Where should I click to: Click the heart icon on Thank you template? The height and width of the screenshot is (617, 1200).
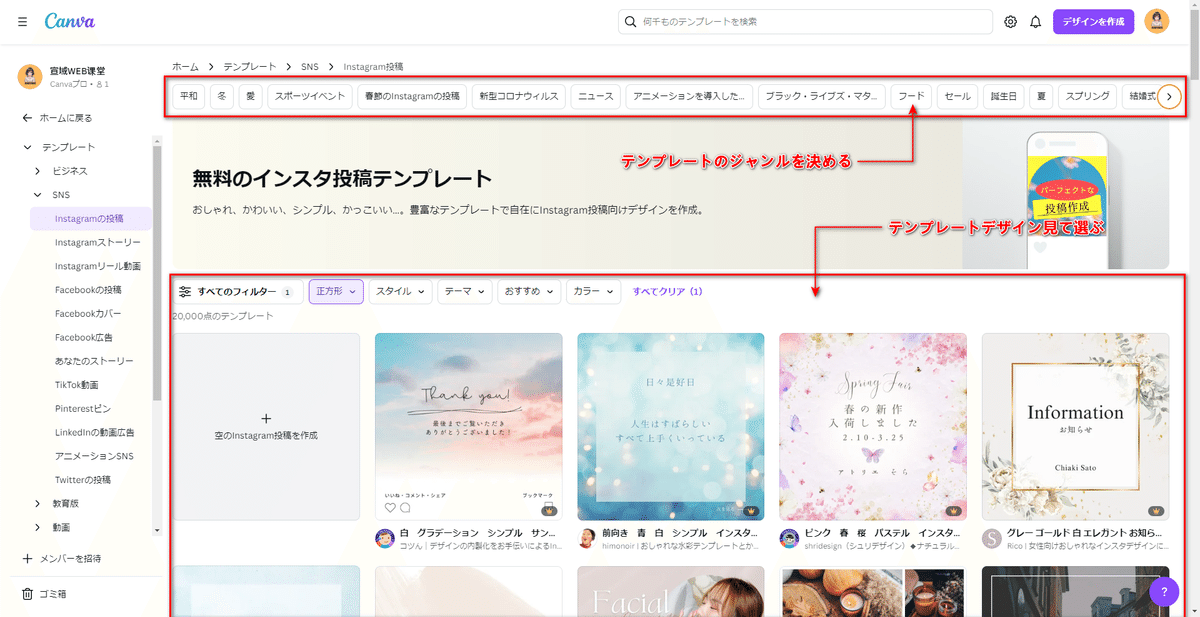point(390,508)
